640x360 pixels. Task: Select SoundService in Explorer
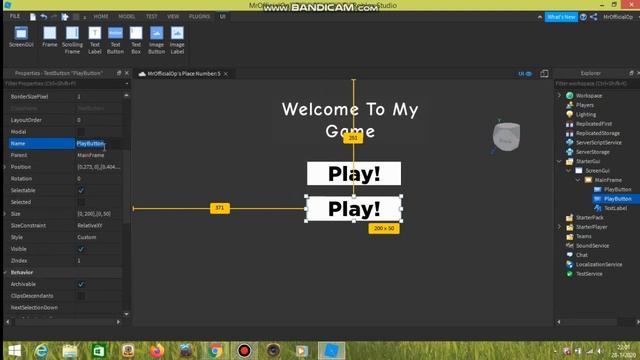click(x=592, y=246)
